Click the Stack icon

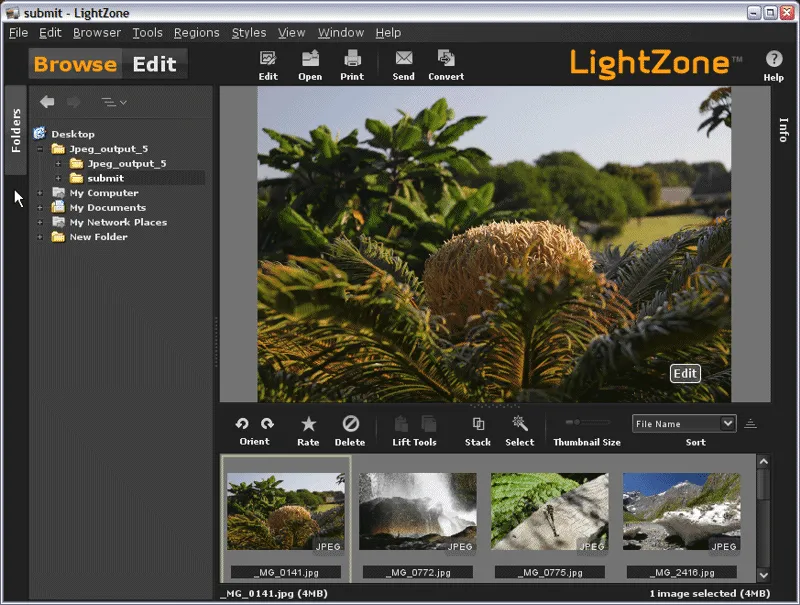(x=477, y=424)
